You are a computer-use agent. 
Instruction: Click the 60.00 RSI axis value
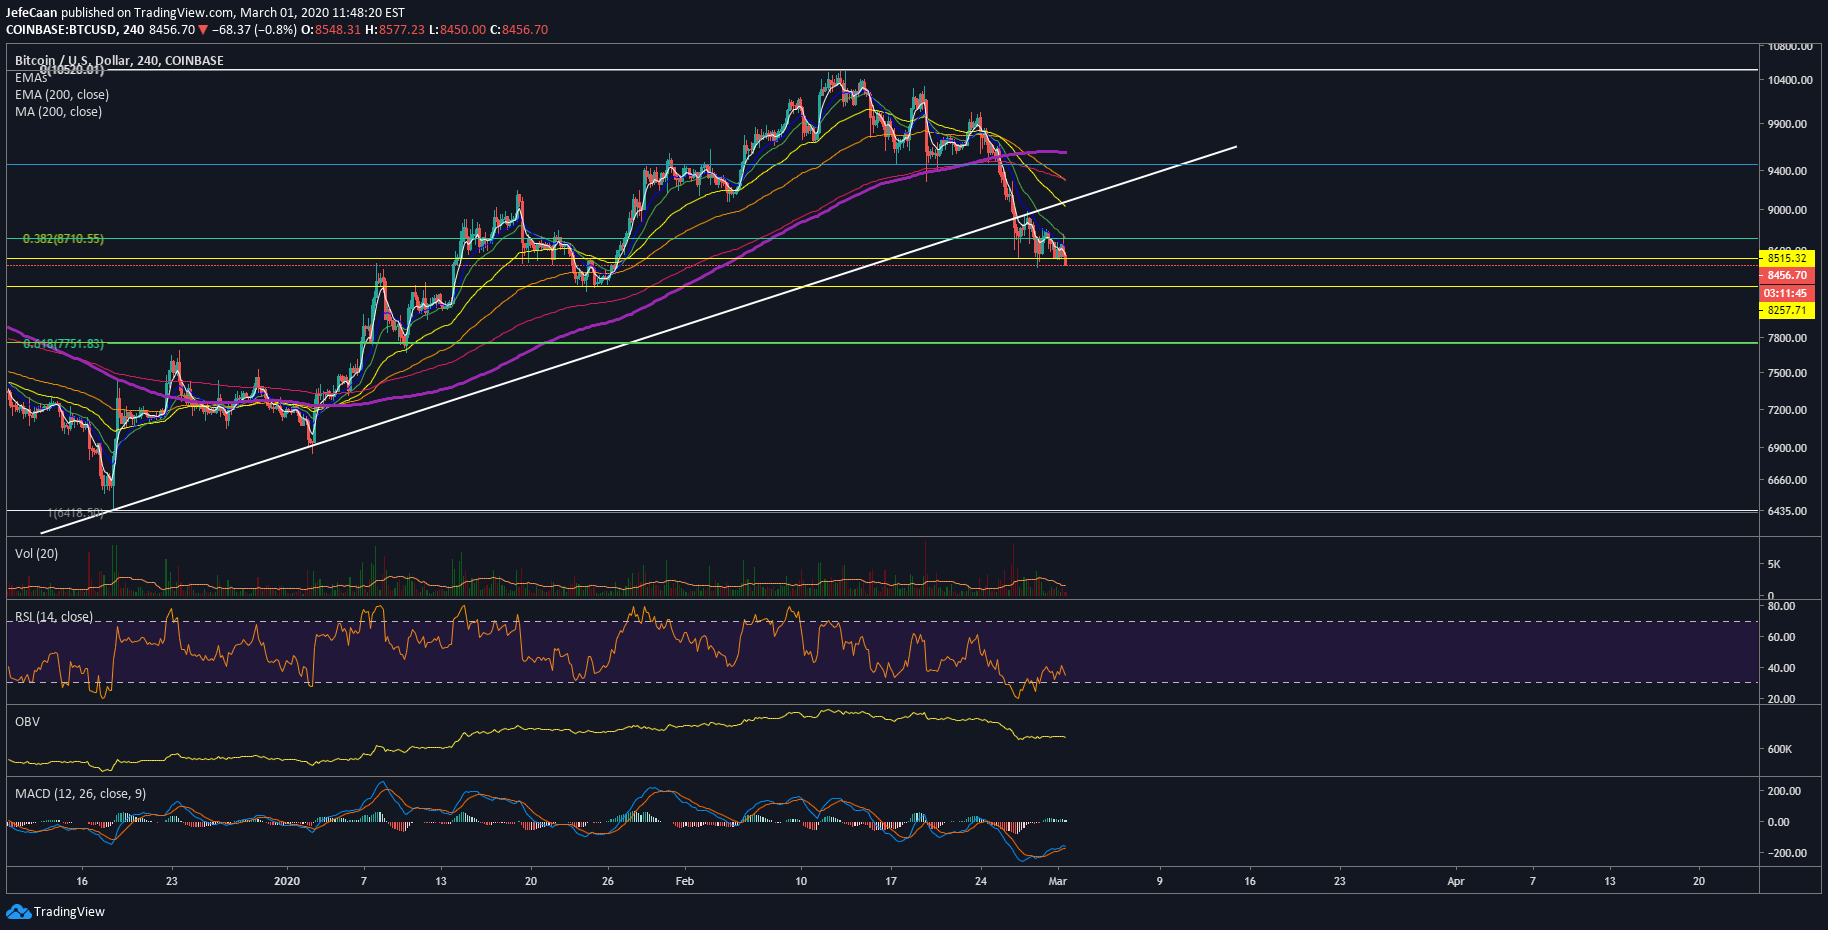tap(1782, 637)
